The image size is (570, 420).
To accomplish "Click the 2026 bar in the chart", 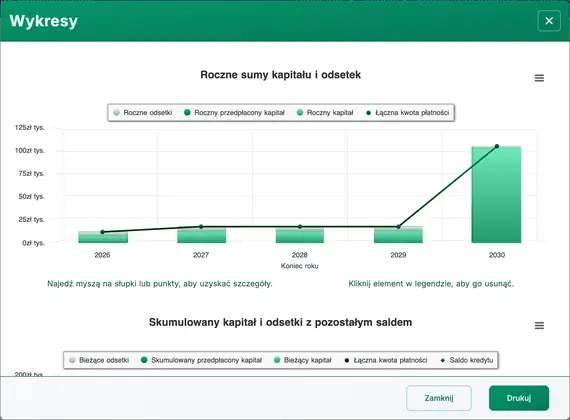I will 103,237.
